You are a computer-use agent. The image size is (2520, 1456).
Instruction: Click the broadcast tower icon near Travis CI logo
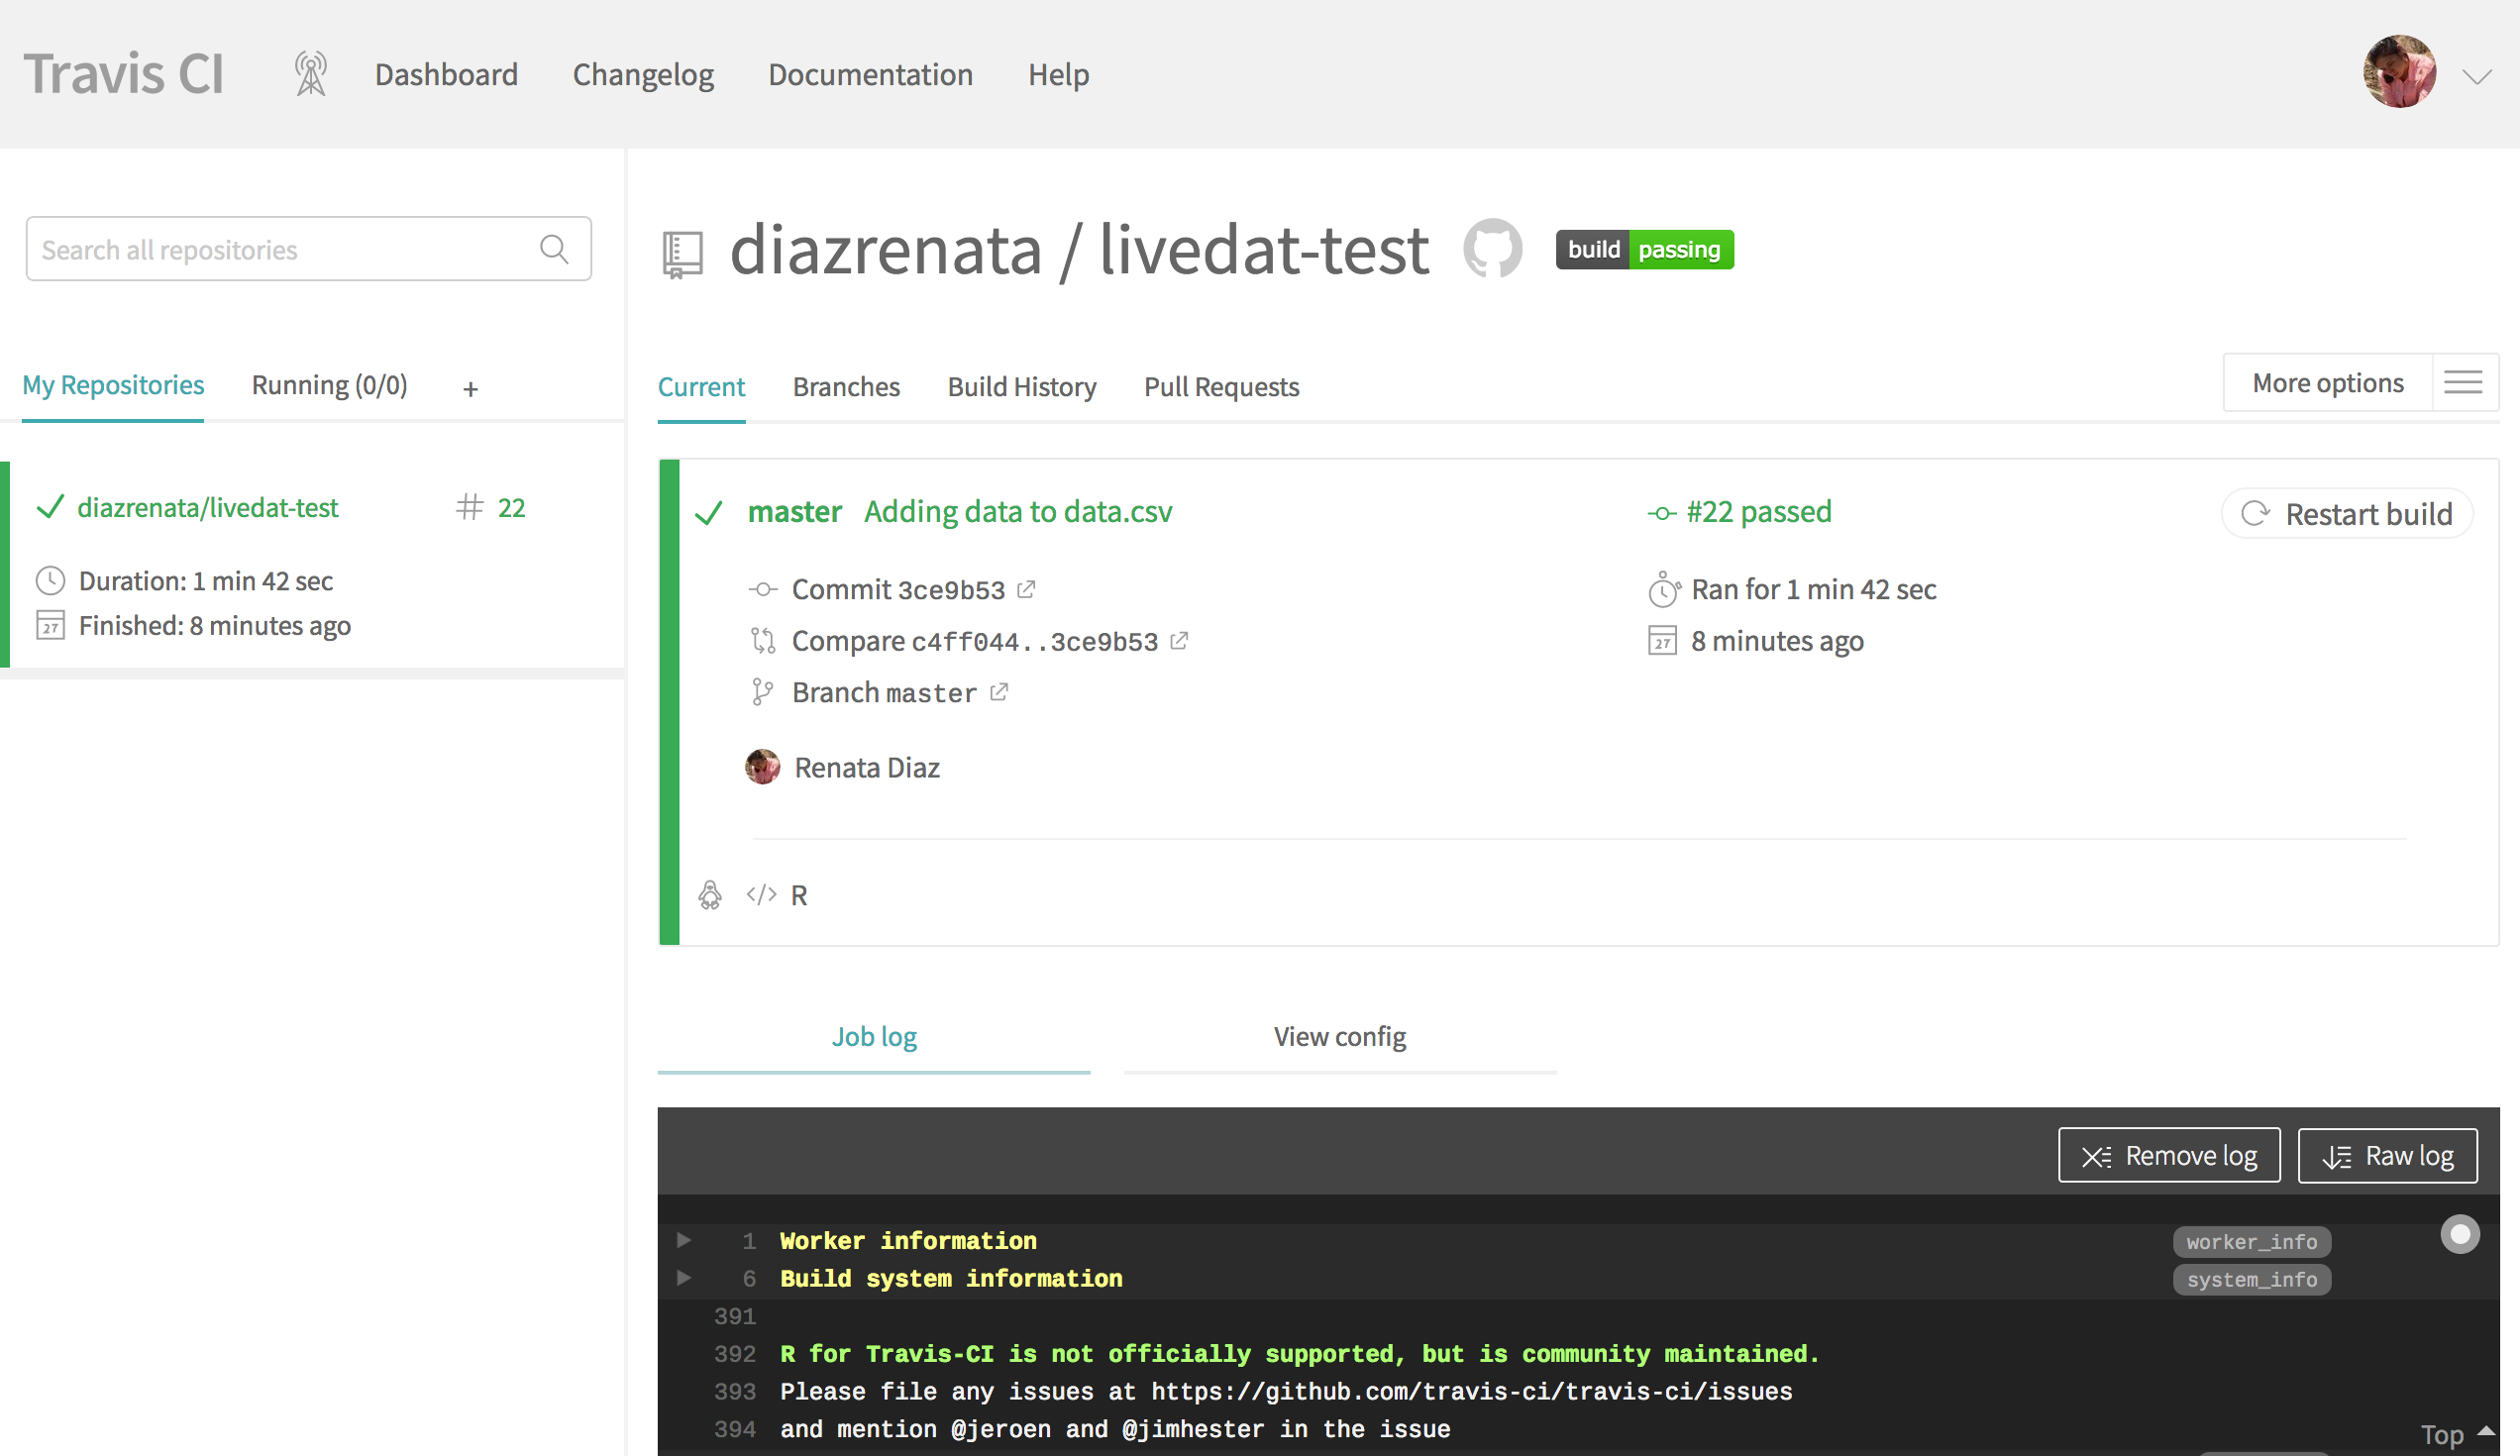pos(311,74)
